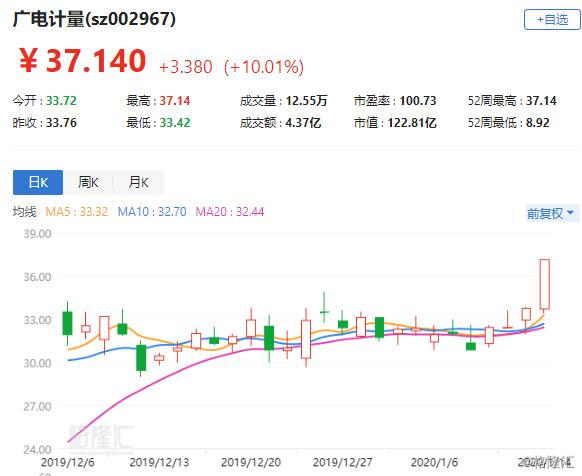582x476 pixels.
Task: Click the 2019/12/27 date axis label
Action: click(343, 463)
